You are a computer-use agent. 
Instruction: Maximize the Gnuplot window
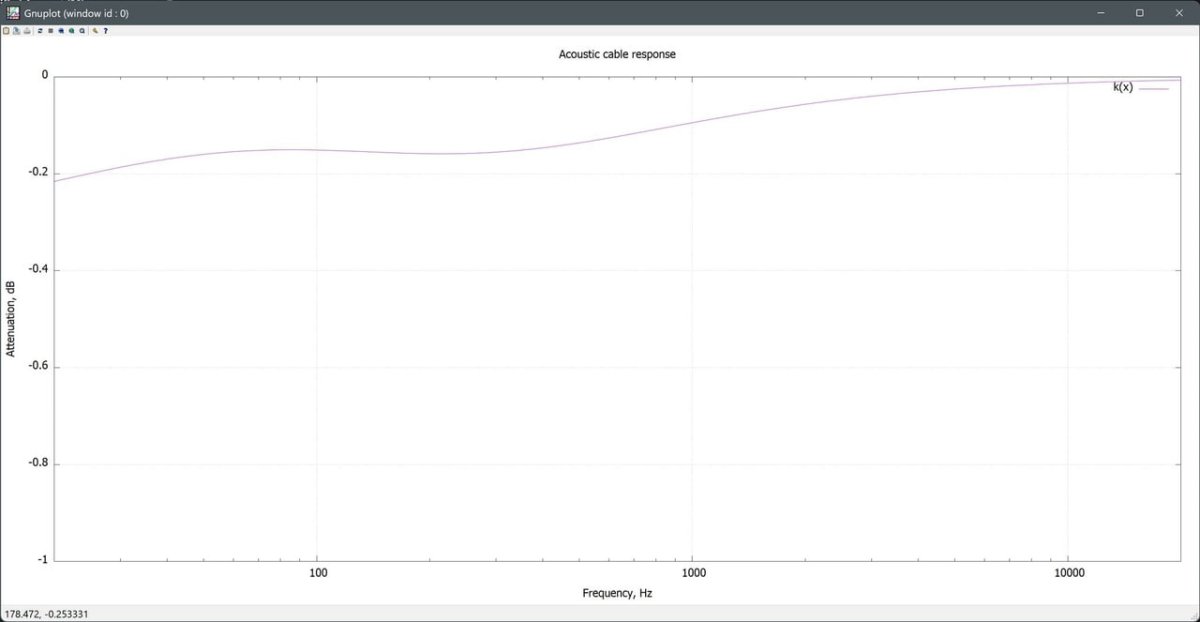[x=1139, y=13]
